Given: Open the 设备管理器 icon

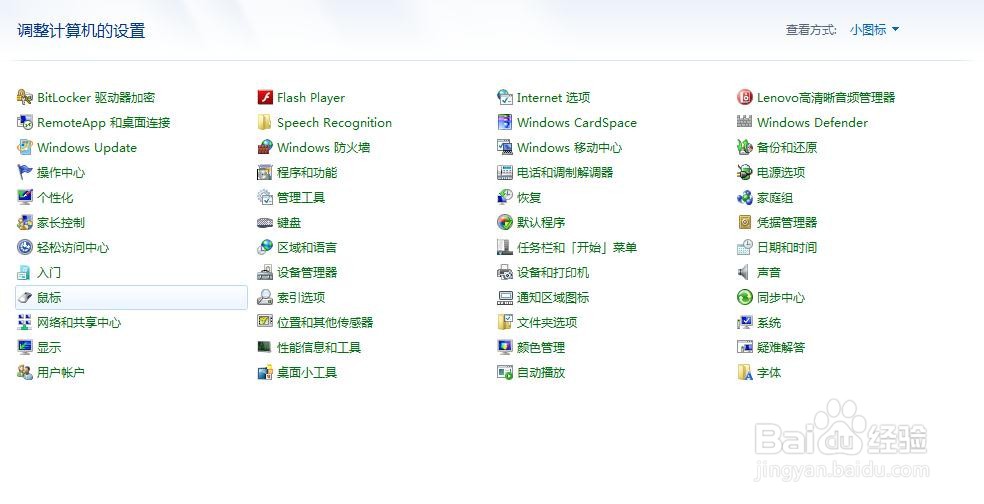Looking at the screenshot, I should pyautogui.click(x=265, y=272).
